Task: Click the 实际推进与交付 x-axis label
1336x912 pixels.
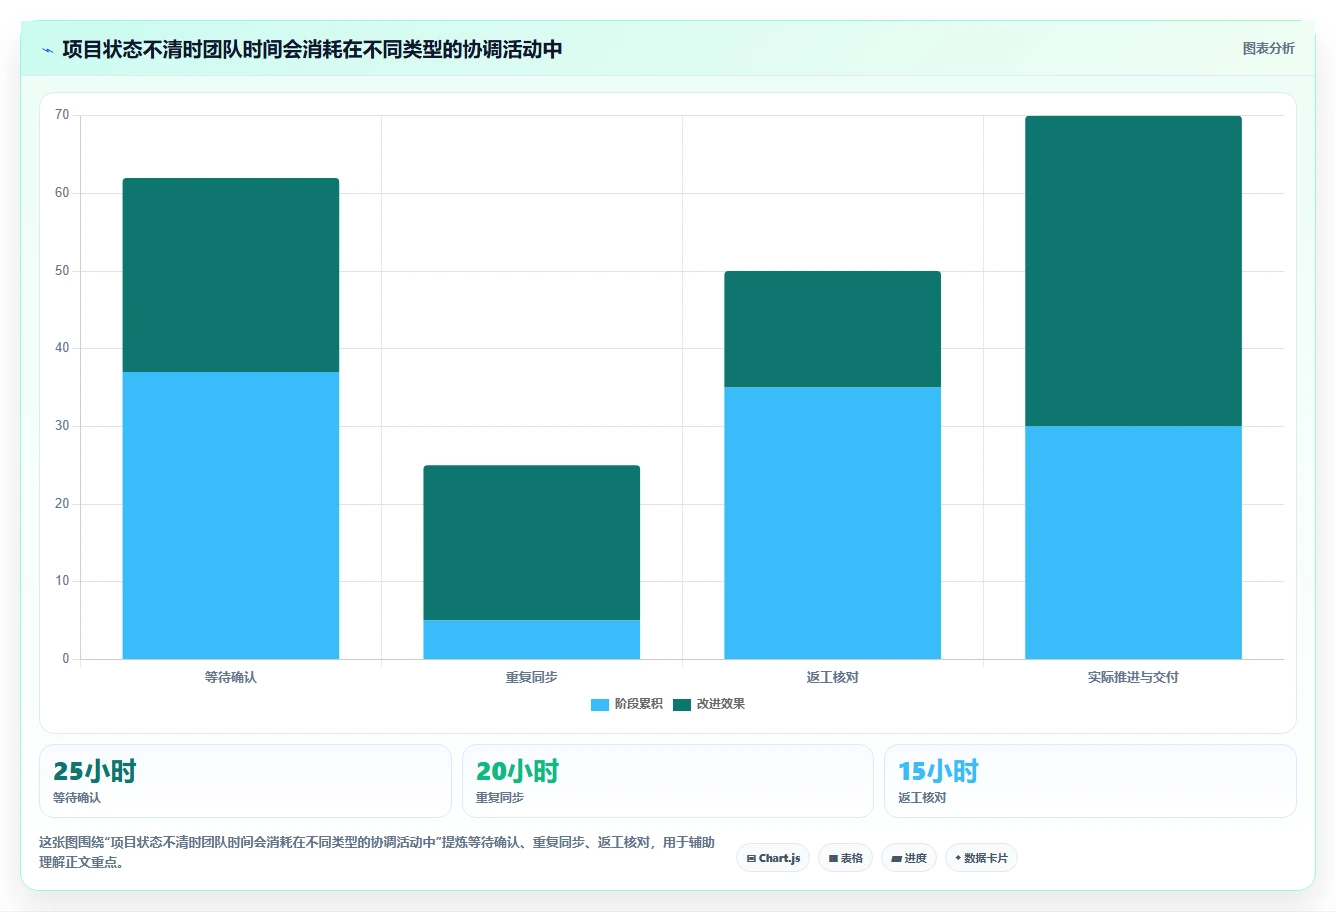Action: click(x=1134, y=677)
